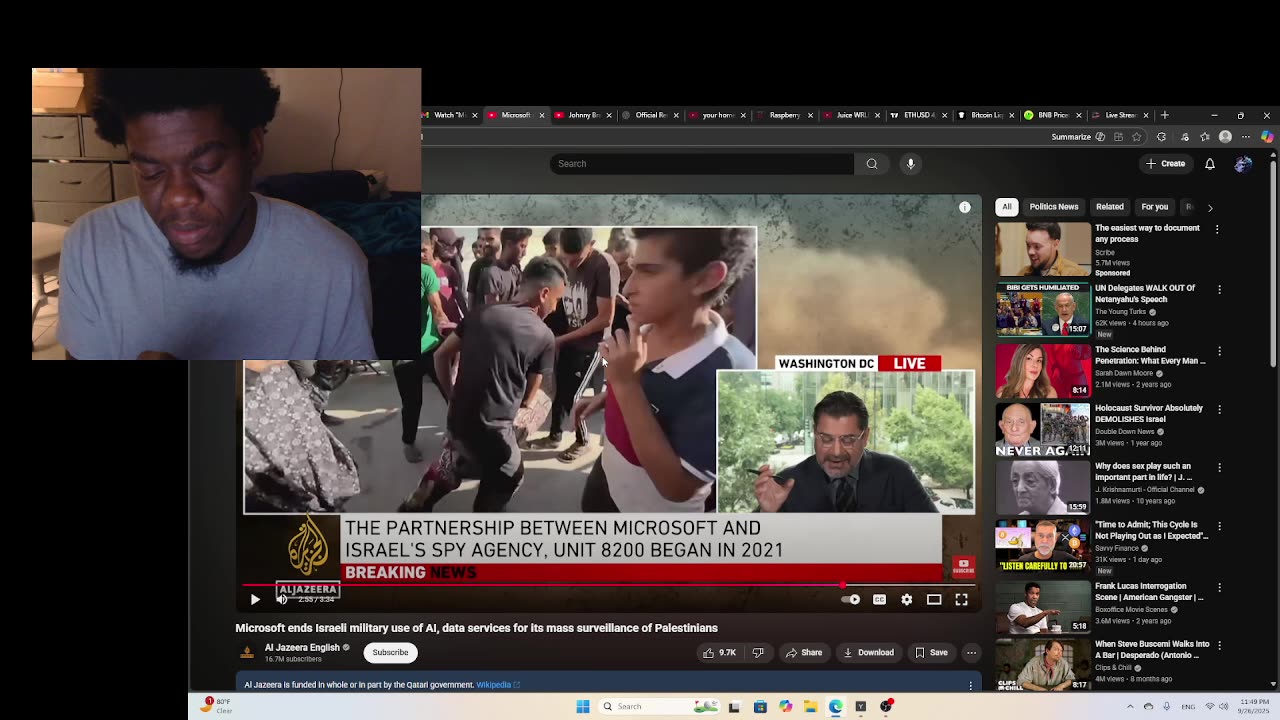Select the Politics News filter chip

(1054, 207)
